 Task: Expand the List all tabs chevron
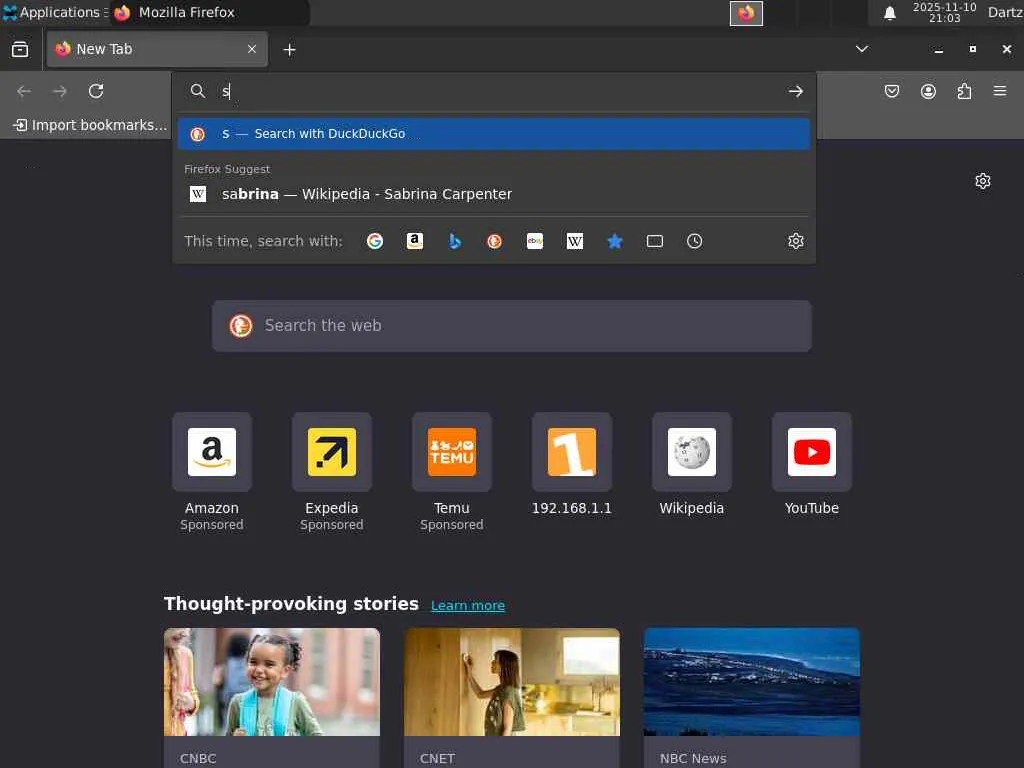pos(862,49)
